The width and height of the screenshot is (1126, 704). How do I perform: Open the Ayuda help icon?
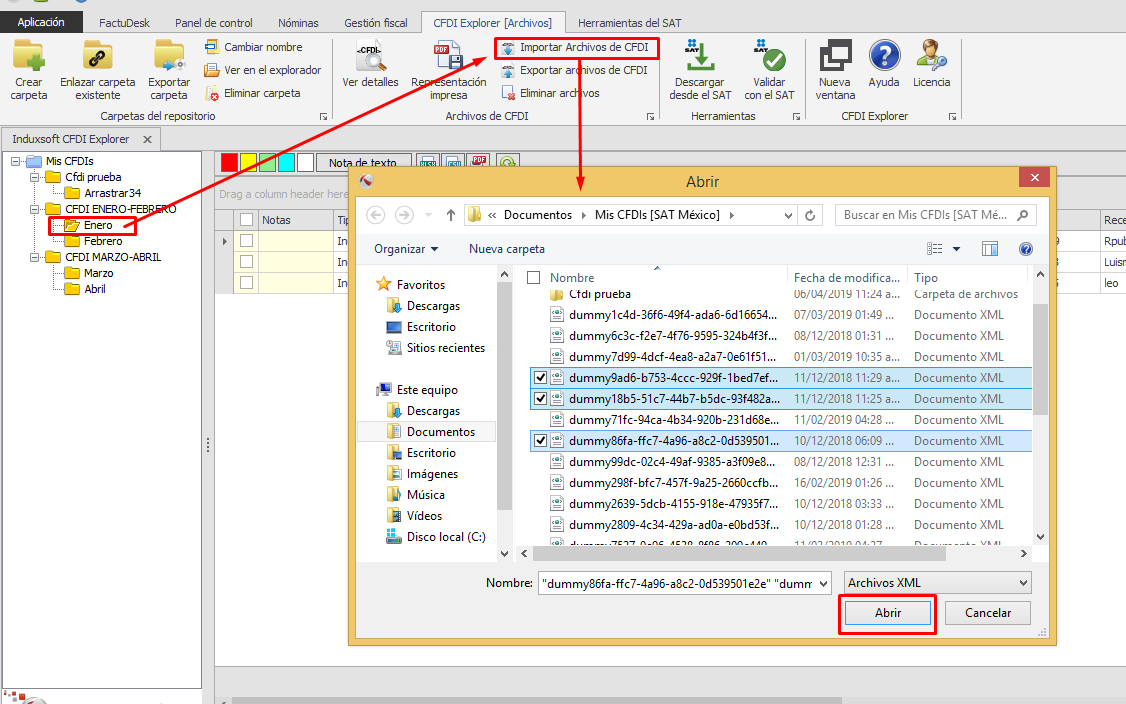[884, 56]
